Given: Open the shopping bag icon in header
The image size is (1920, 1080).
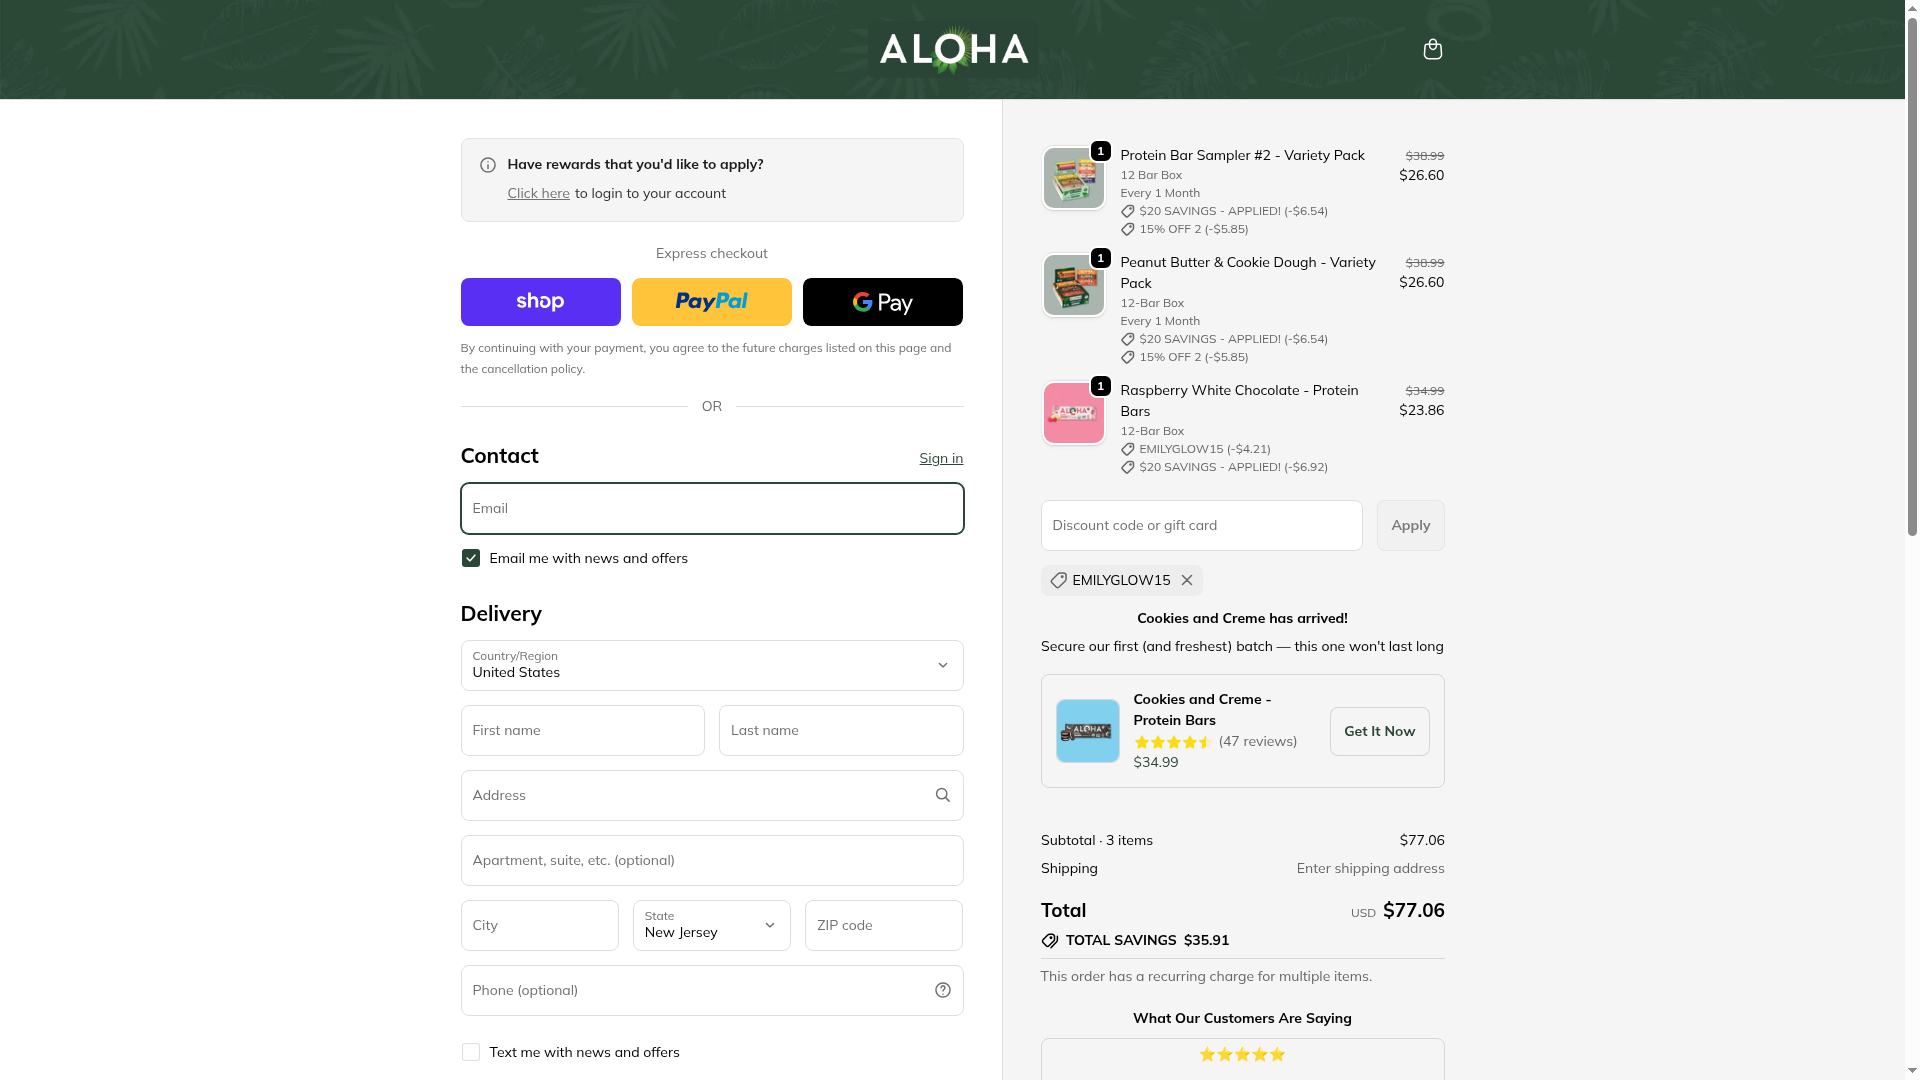Looking at the screenshot, I should pos(1432,49).
